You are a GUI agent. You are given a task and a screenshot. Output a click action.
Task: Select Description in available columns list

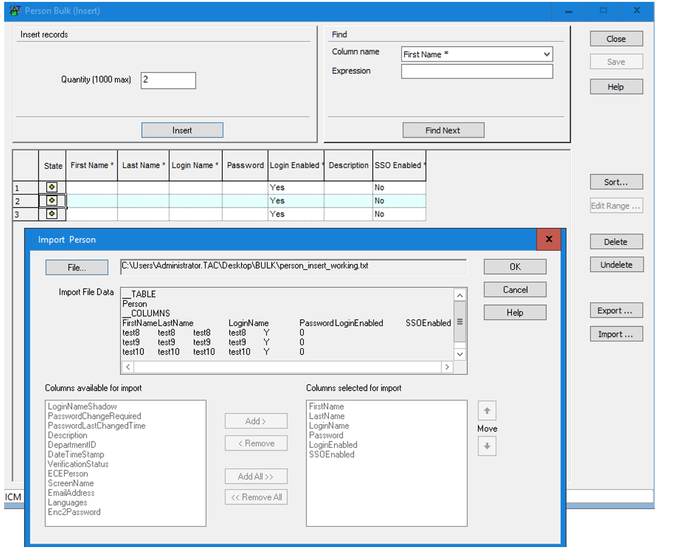coord(67,435)
